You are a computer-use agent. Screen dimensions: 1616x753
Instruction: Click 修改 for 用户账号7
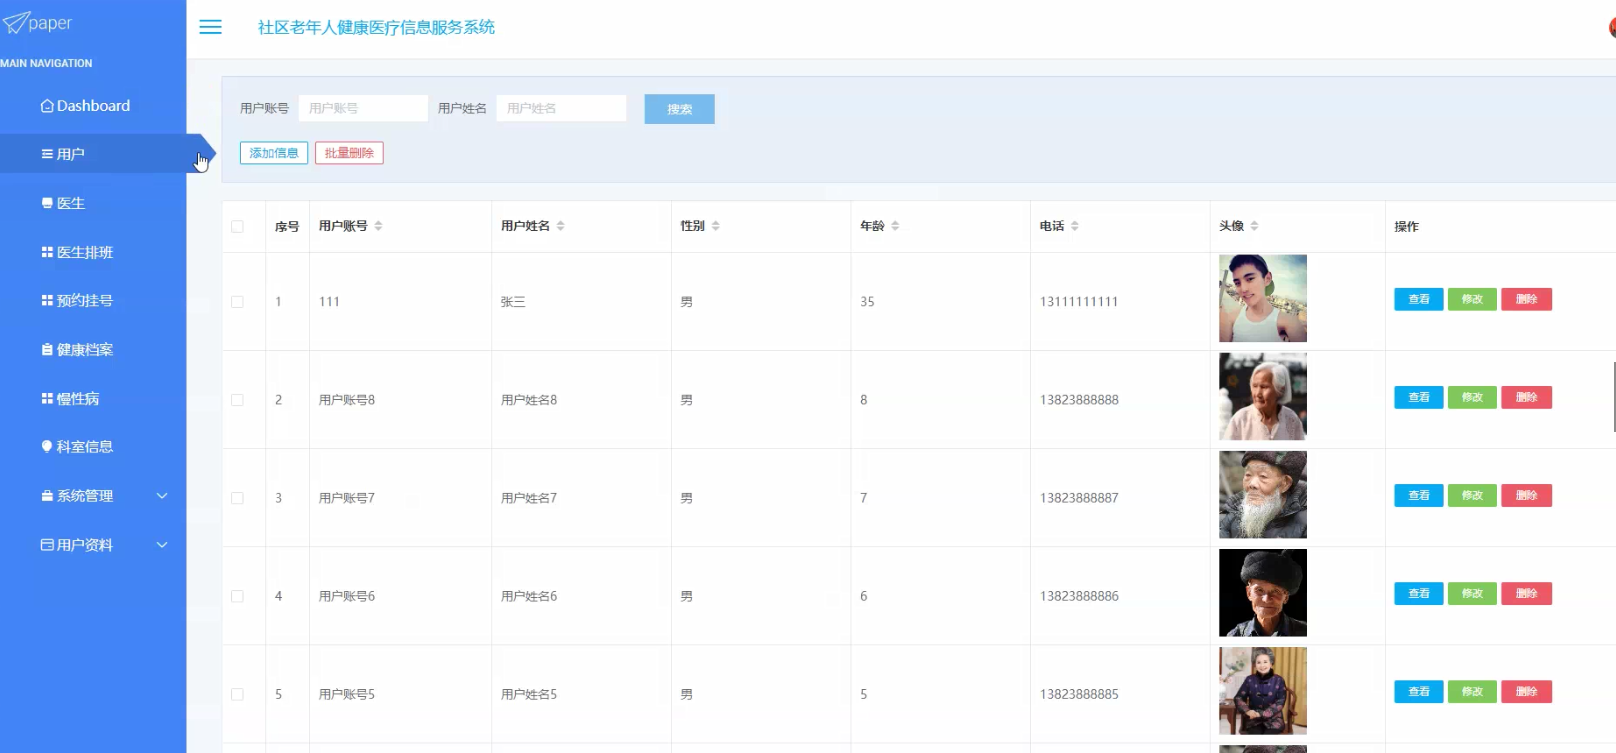point(1472,495)
